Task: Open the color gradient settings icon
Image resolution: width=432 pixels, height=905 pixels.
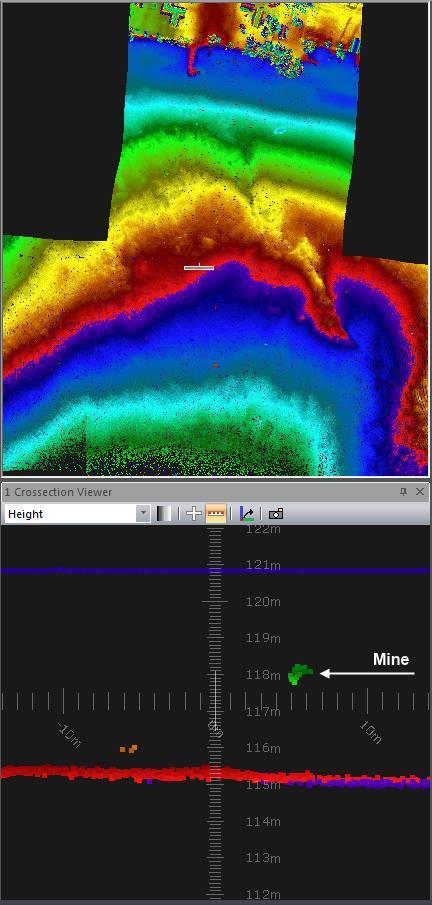Action: point(164,514)
